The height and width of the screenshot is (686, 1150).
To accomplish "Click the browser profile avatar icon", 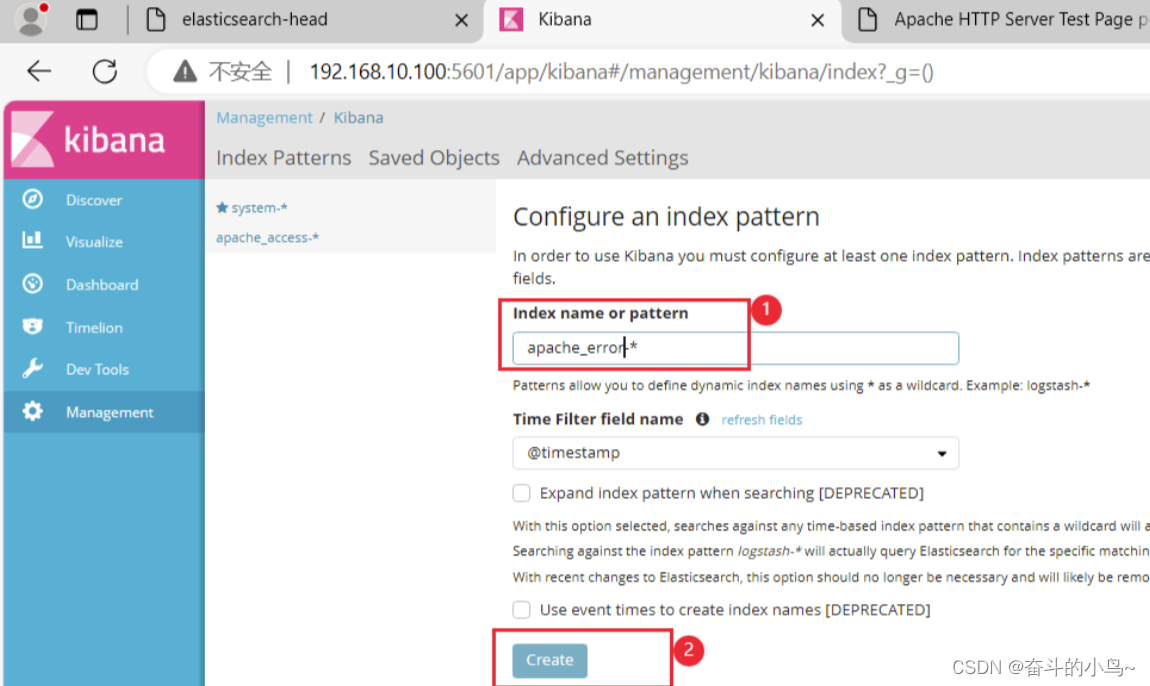I will point(31,19).
